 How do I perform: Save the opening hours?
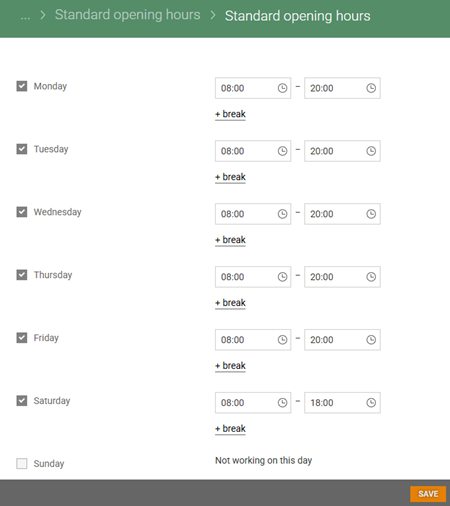pyautogui.click(x=428, y=494)
